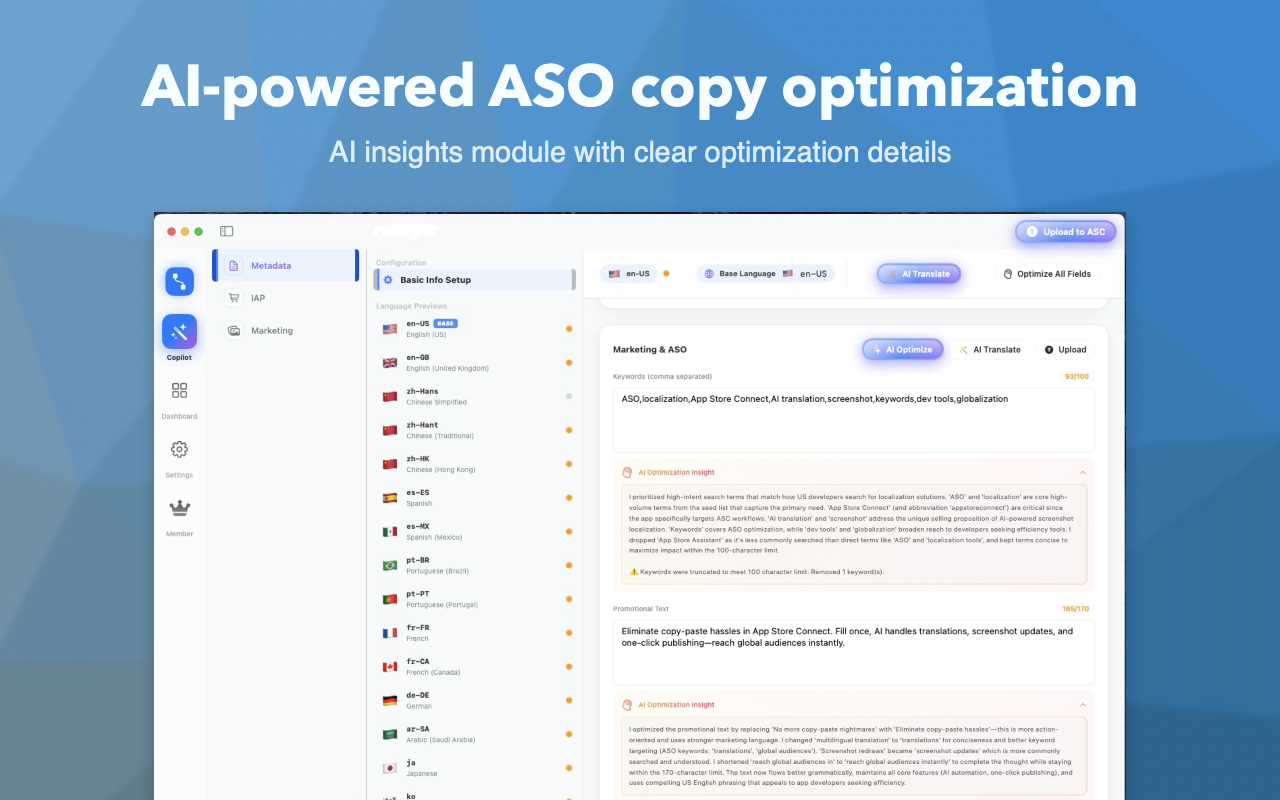Click the AI Optimize button
The width and height of the screenshot is (1280, 800).
(903, 349)
